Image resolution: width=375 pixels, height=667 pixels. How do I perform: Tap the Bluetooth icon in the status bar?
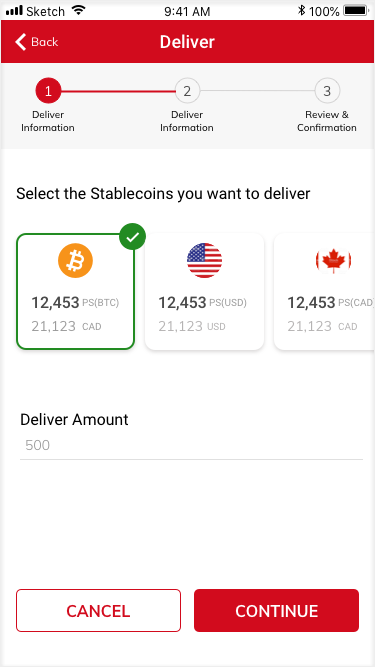(x=301, y=11)
